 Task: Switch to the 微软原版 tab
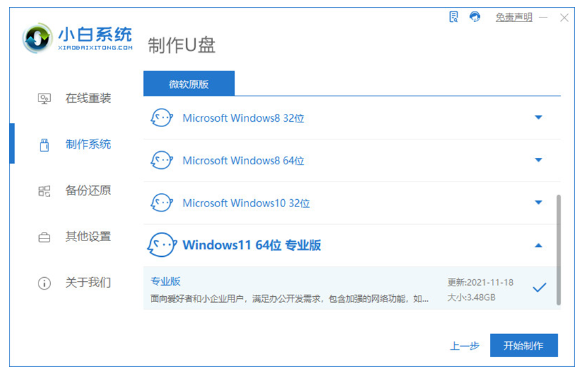point(189,84)
